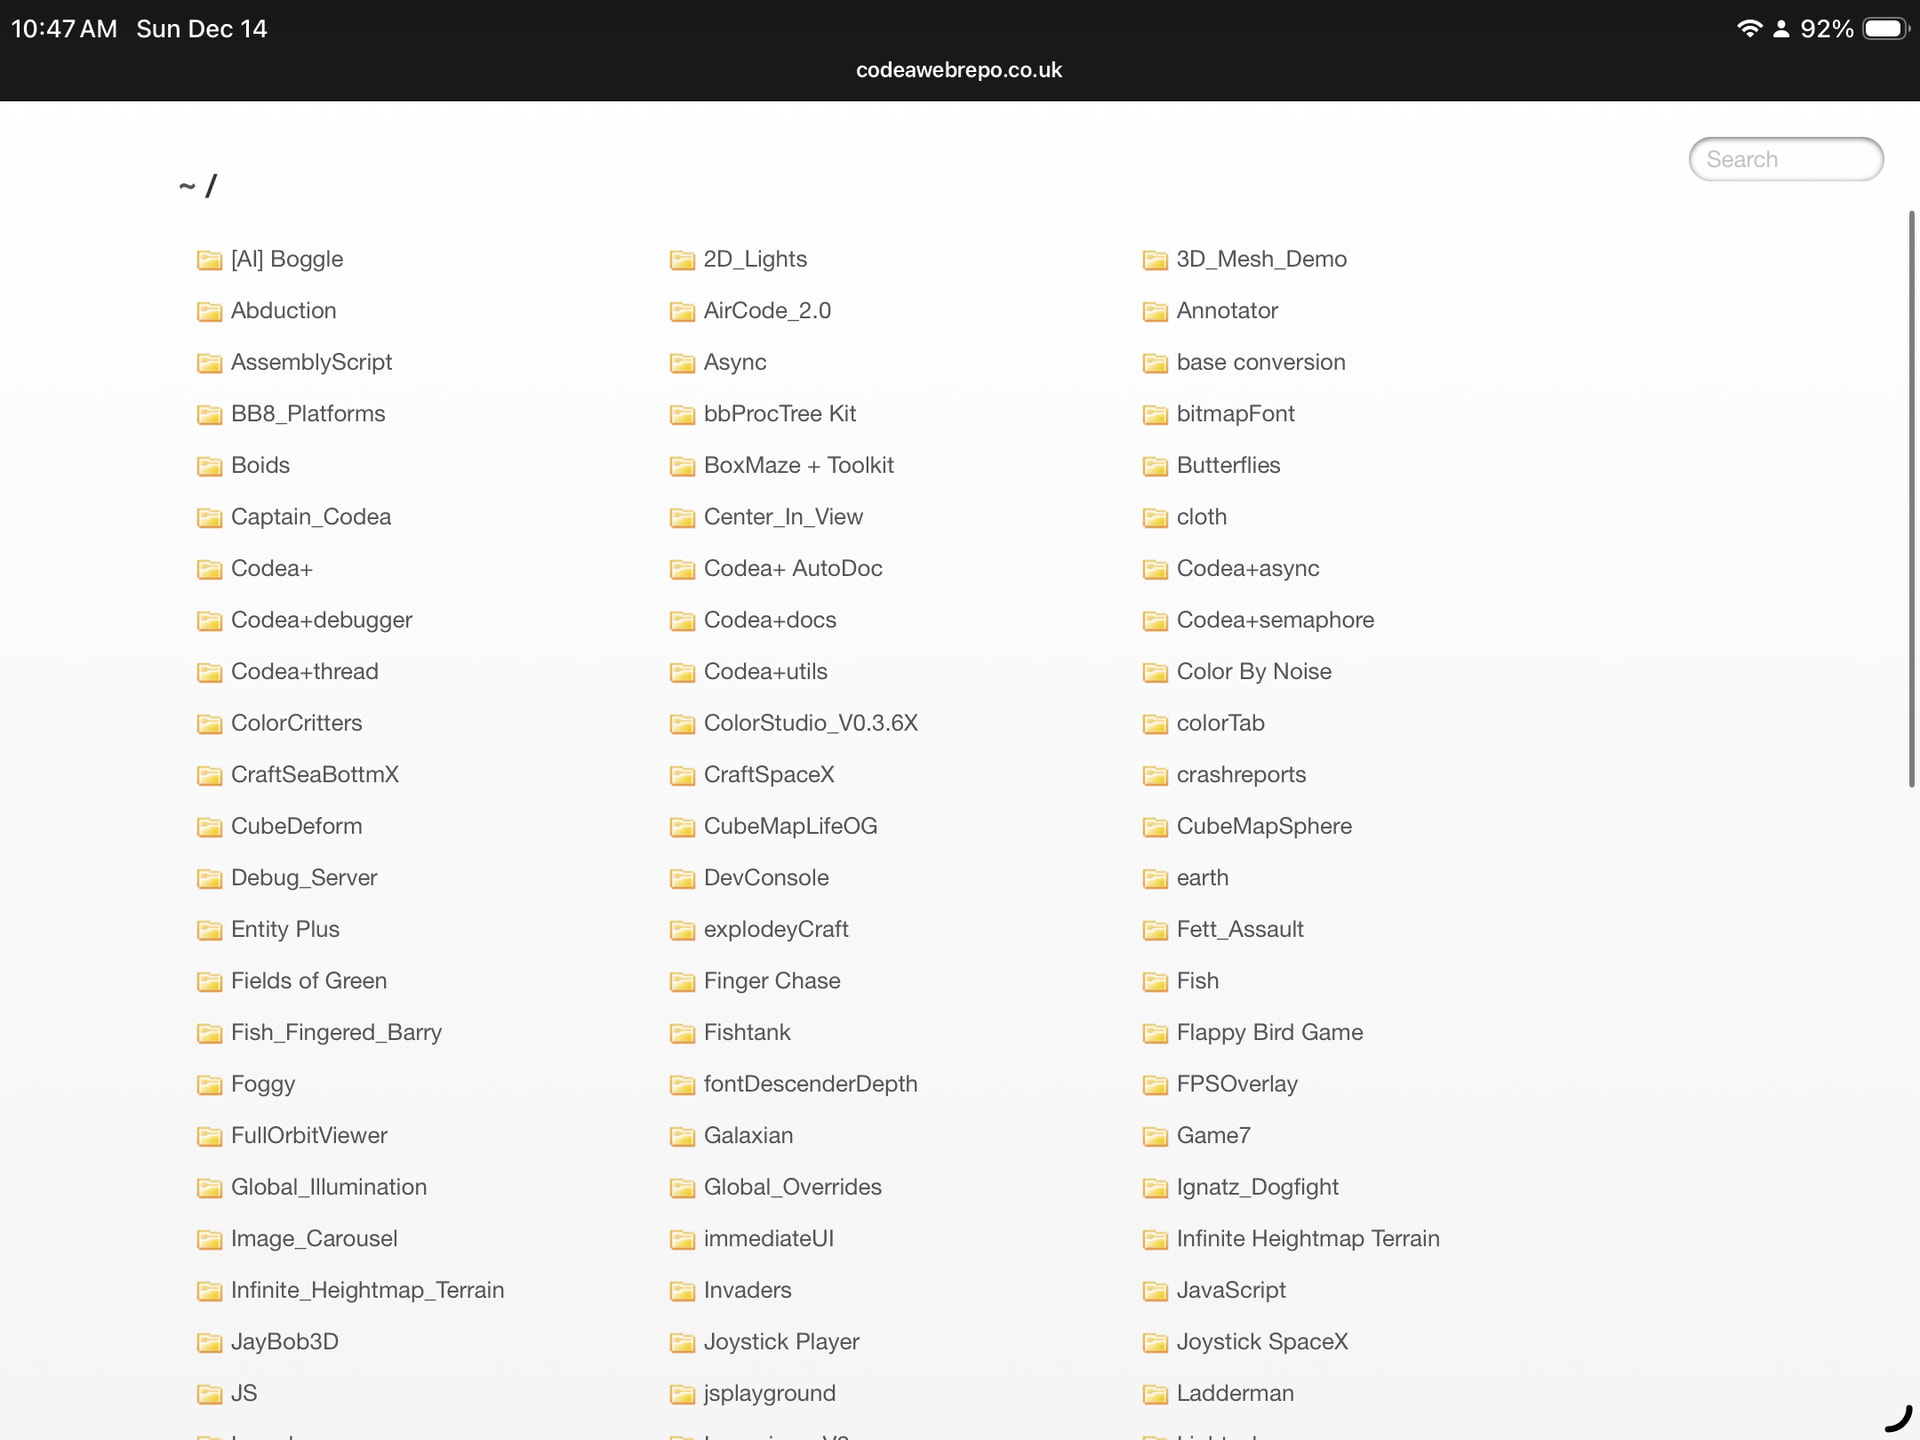The image size is (1920, 1440).
Task: Click the folder icon next to Ladderman
Action: click(x=1155, y=1394)
